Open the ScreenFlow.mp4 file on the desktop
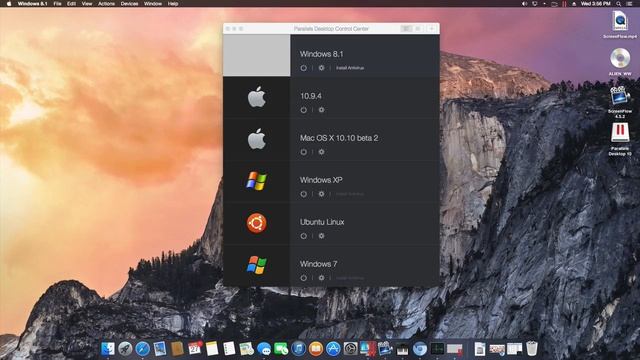This screenshot has width=640, height=360. 620,24
